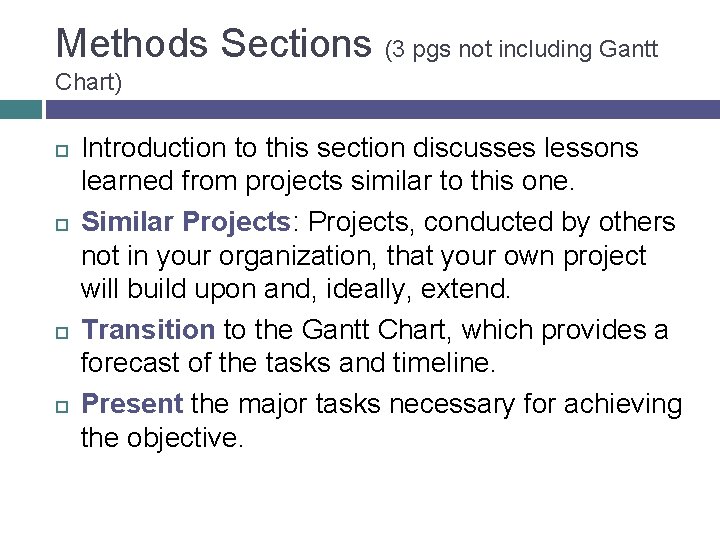This screenshot has width=720, height=540.
Task: Click the bold word 'Transition'
Action: [x=148, y=330]
